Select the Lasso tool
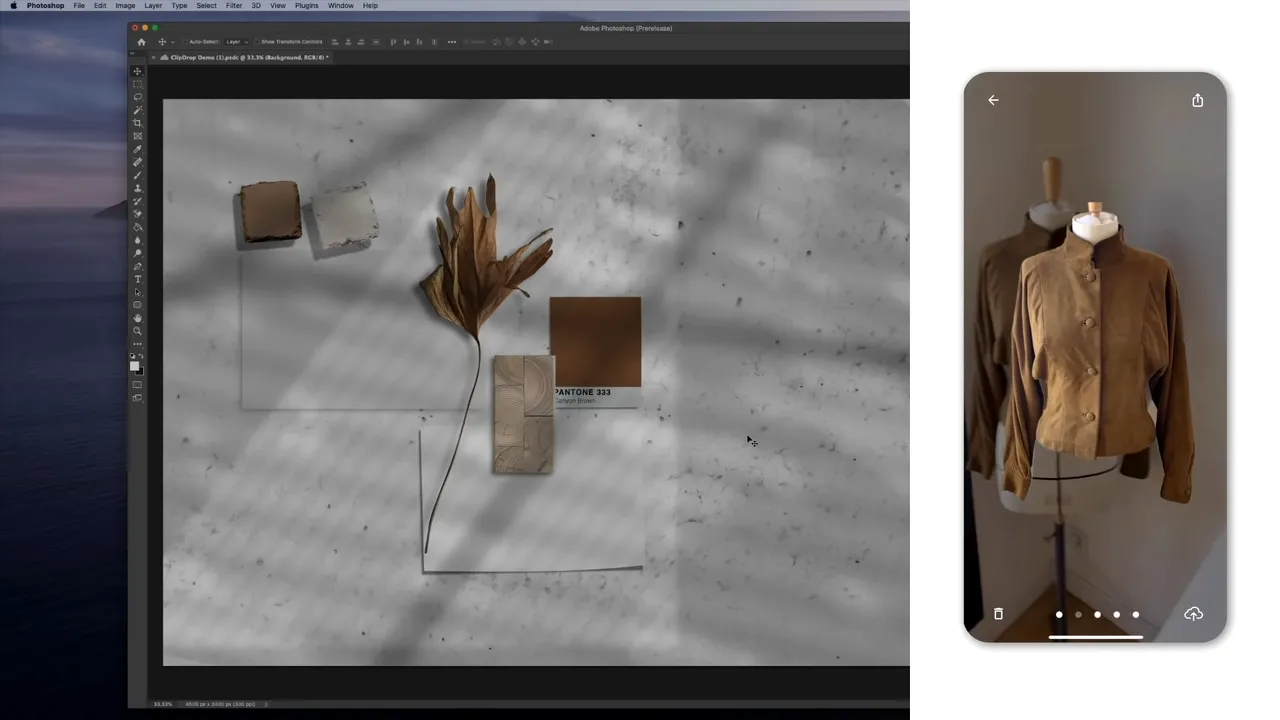1280x720 pixels. [137, 97]
